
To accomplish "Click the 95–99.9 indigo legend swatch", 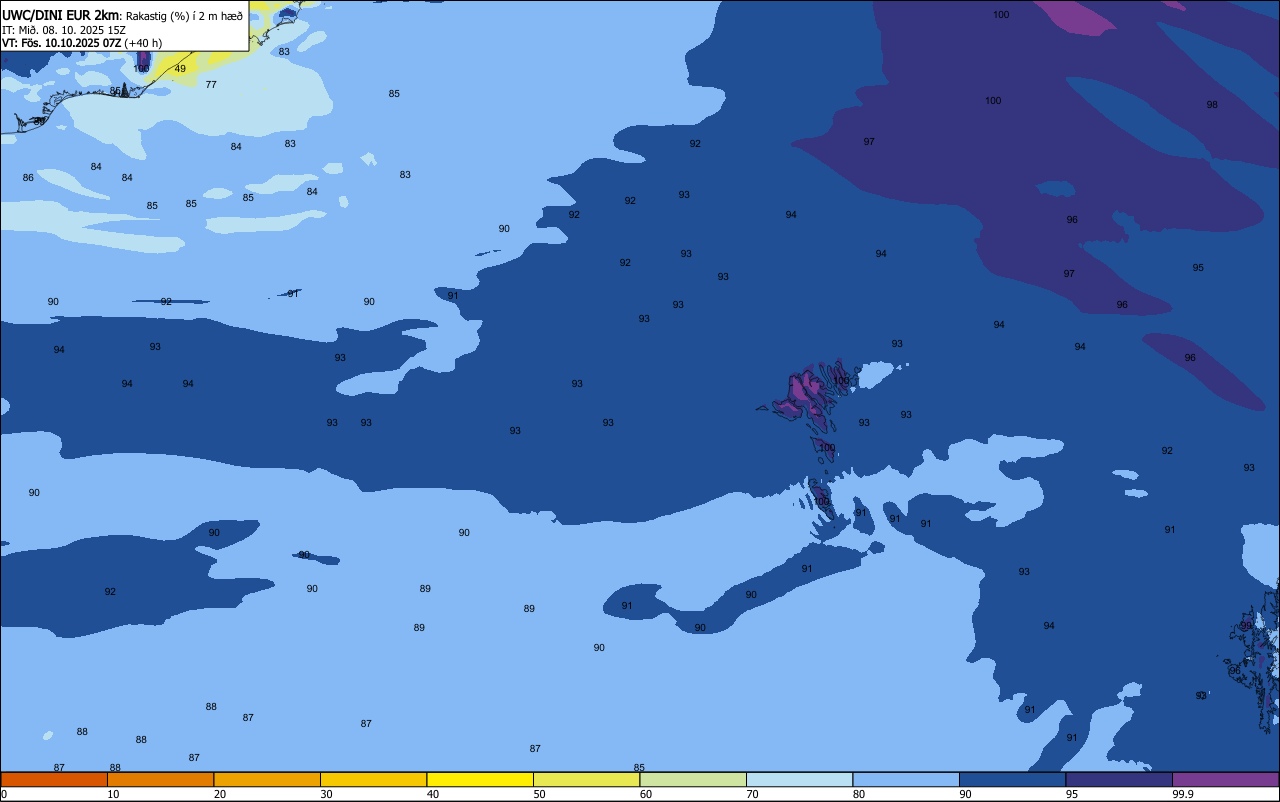I will [x=1119, y=779].
